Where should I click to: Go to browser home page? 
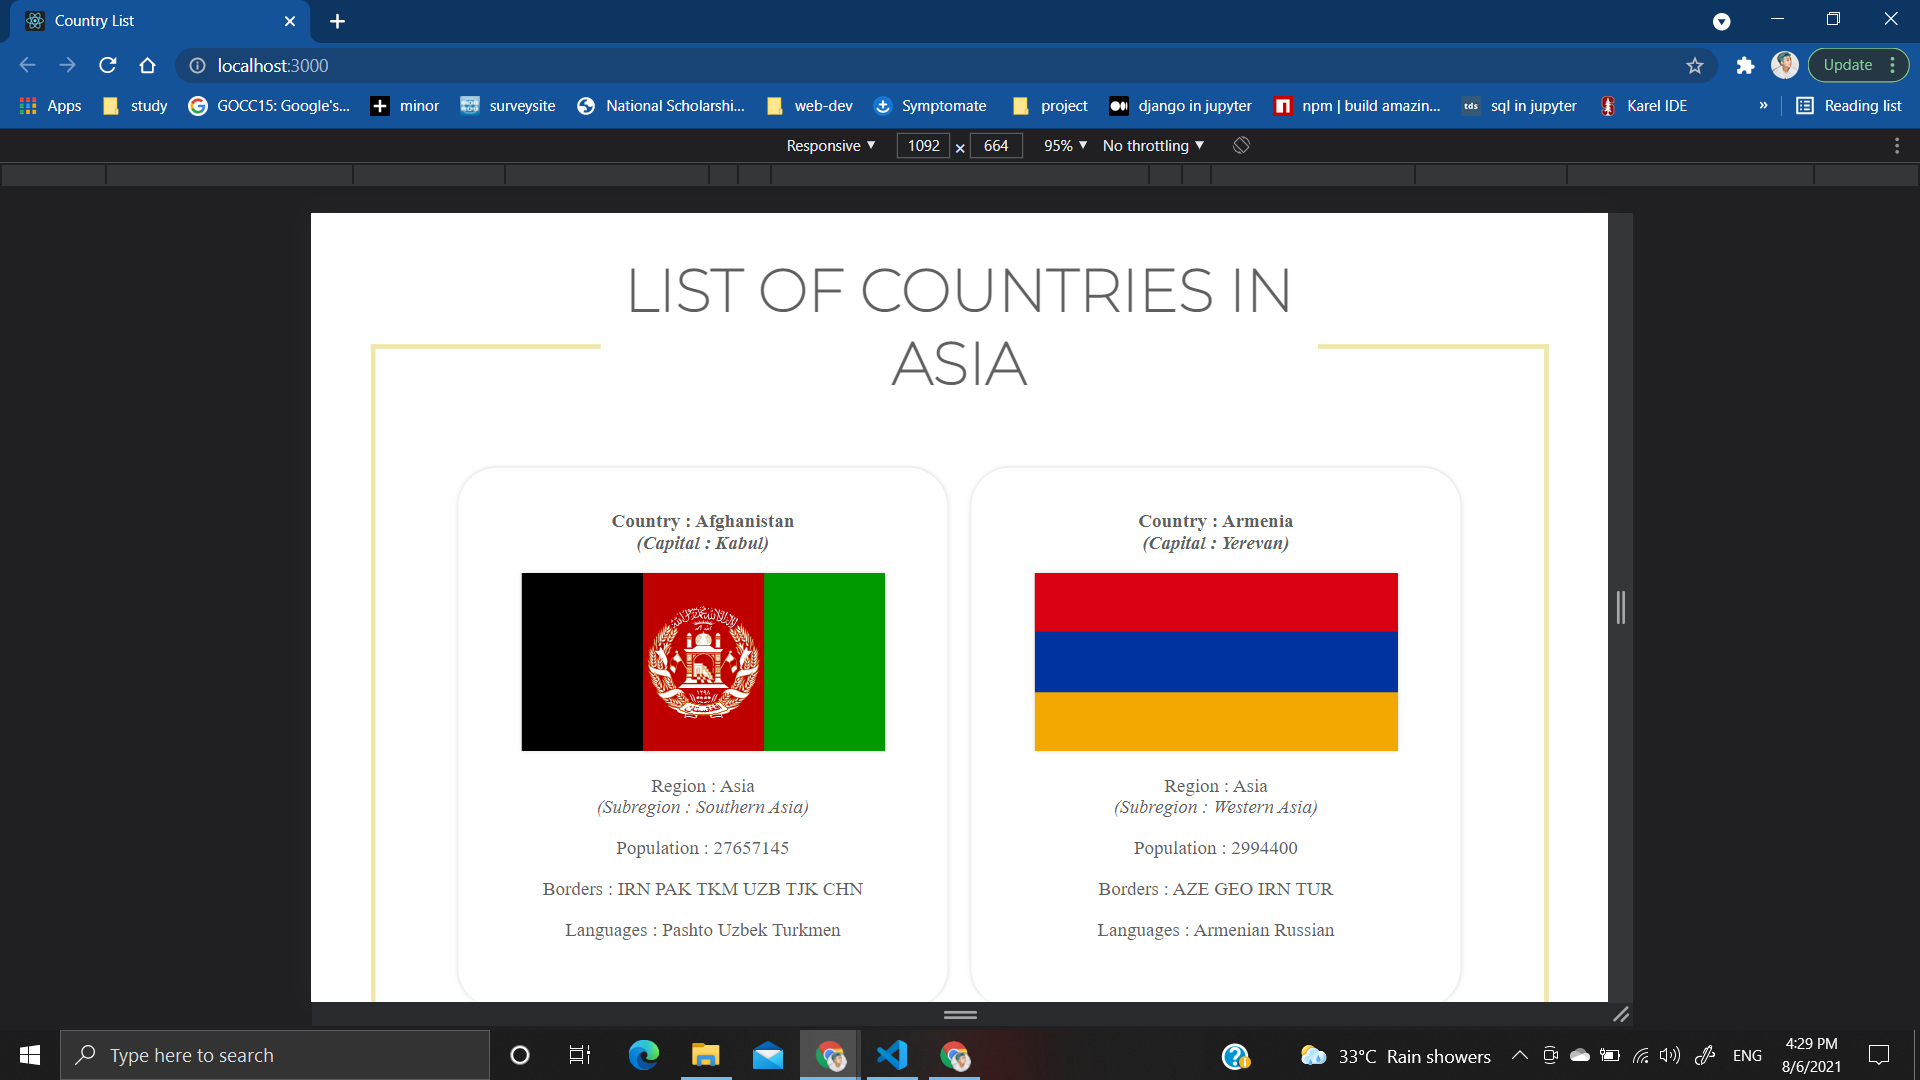click(x=148, y=65)
